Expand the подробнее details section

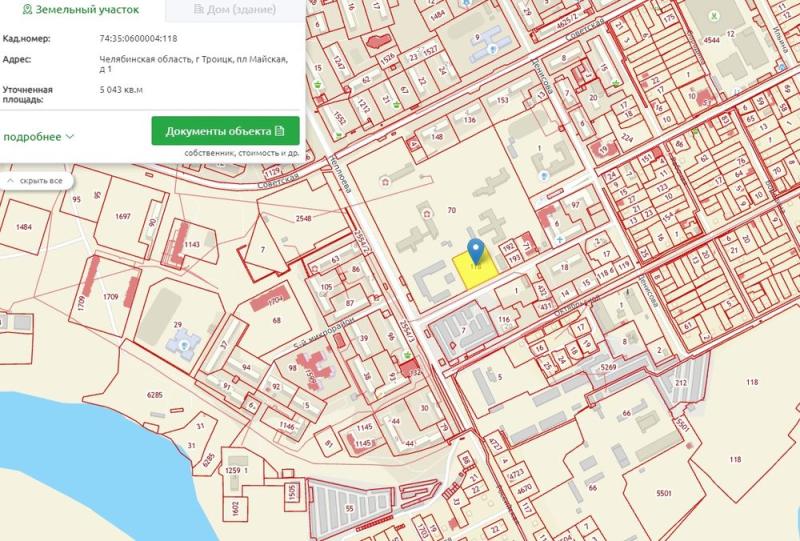tap(39, 137)
